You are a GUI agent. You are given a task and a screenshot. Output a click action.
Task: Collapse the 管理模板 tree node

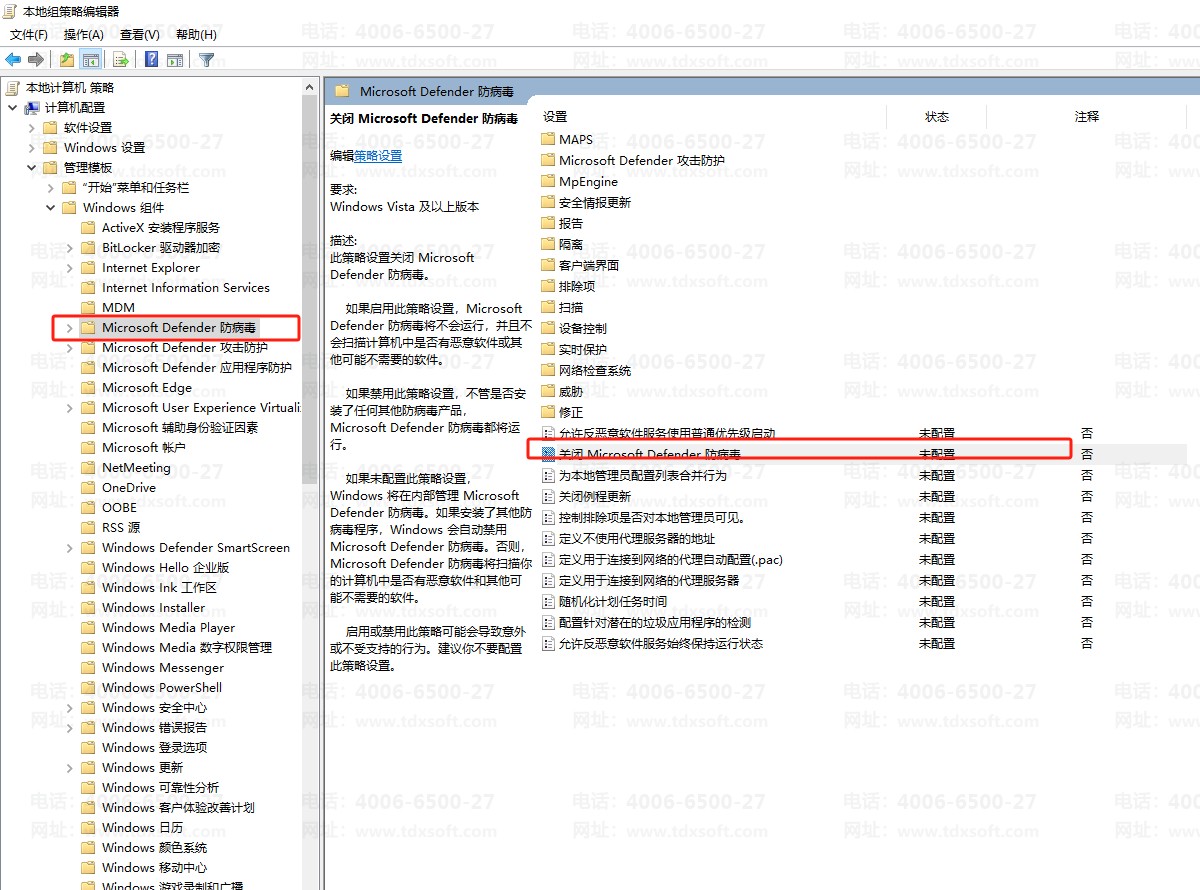click(x=31, y=168)
